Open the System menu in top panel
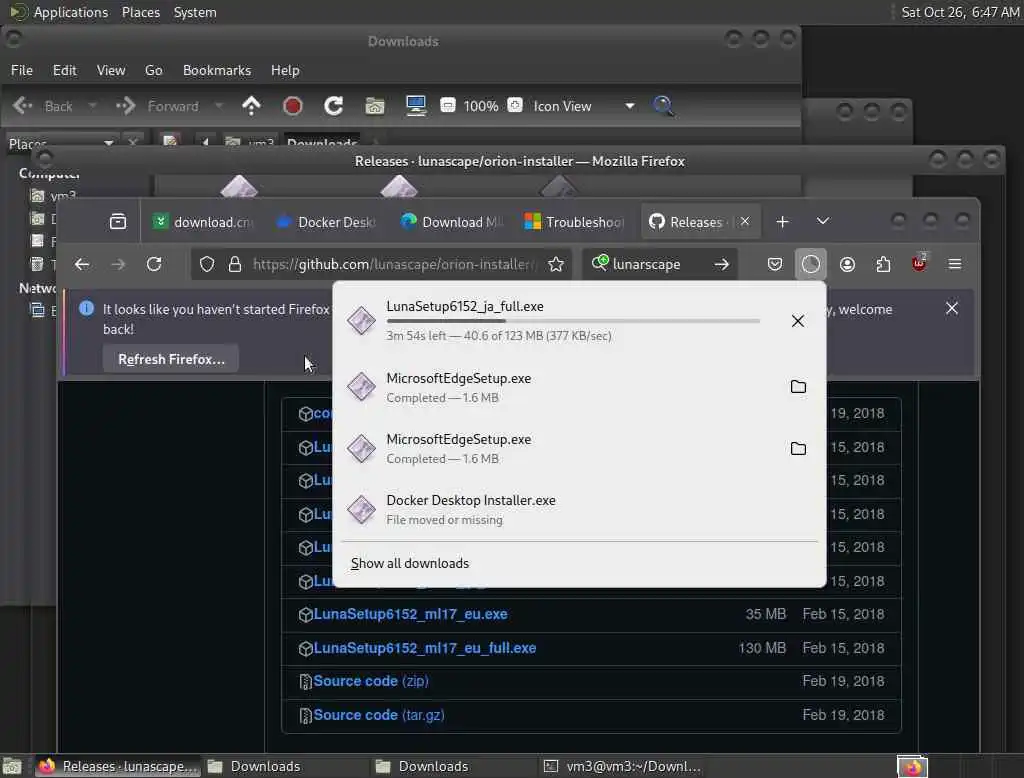1024x778 pixels. (195, 12)
